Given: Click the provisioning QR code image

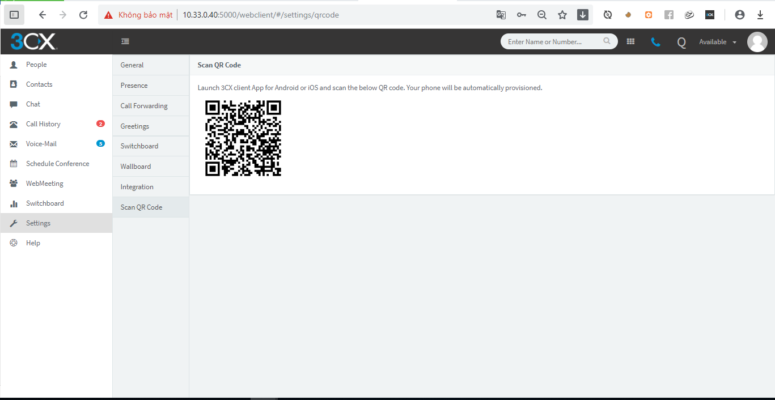Looking at the screenshot, I should point(243,138).
